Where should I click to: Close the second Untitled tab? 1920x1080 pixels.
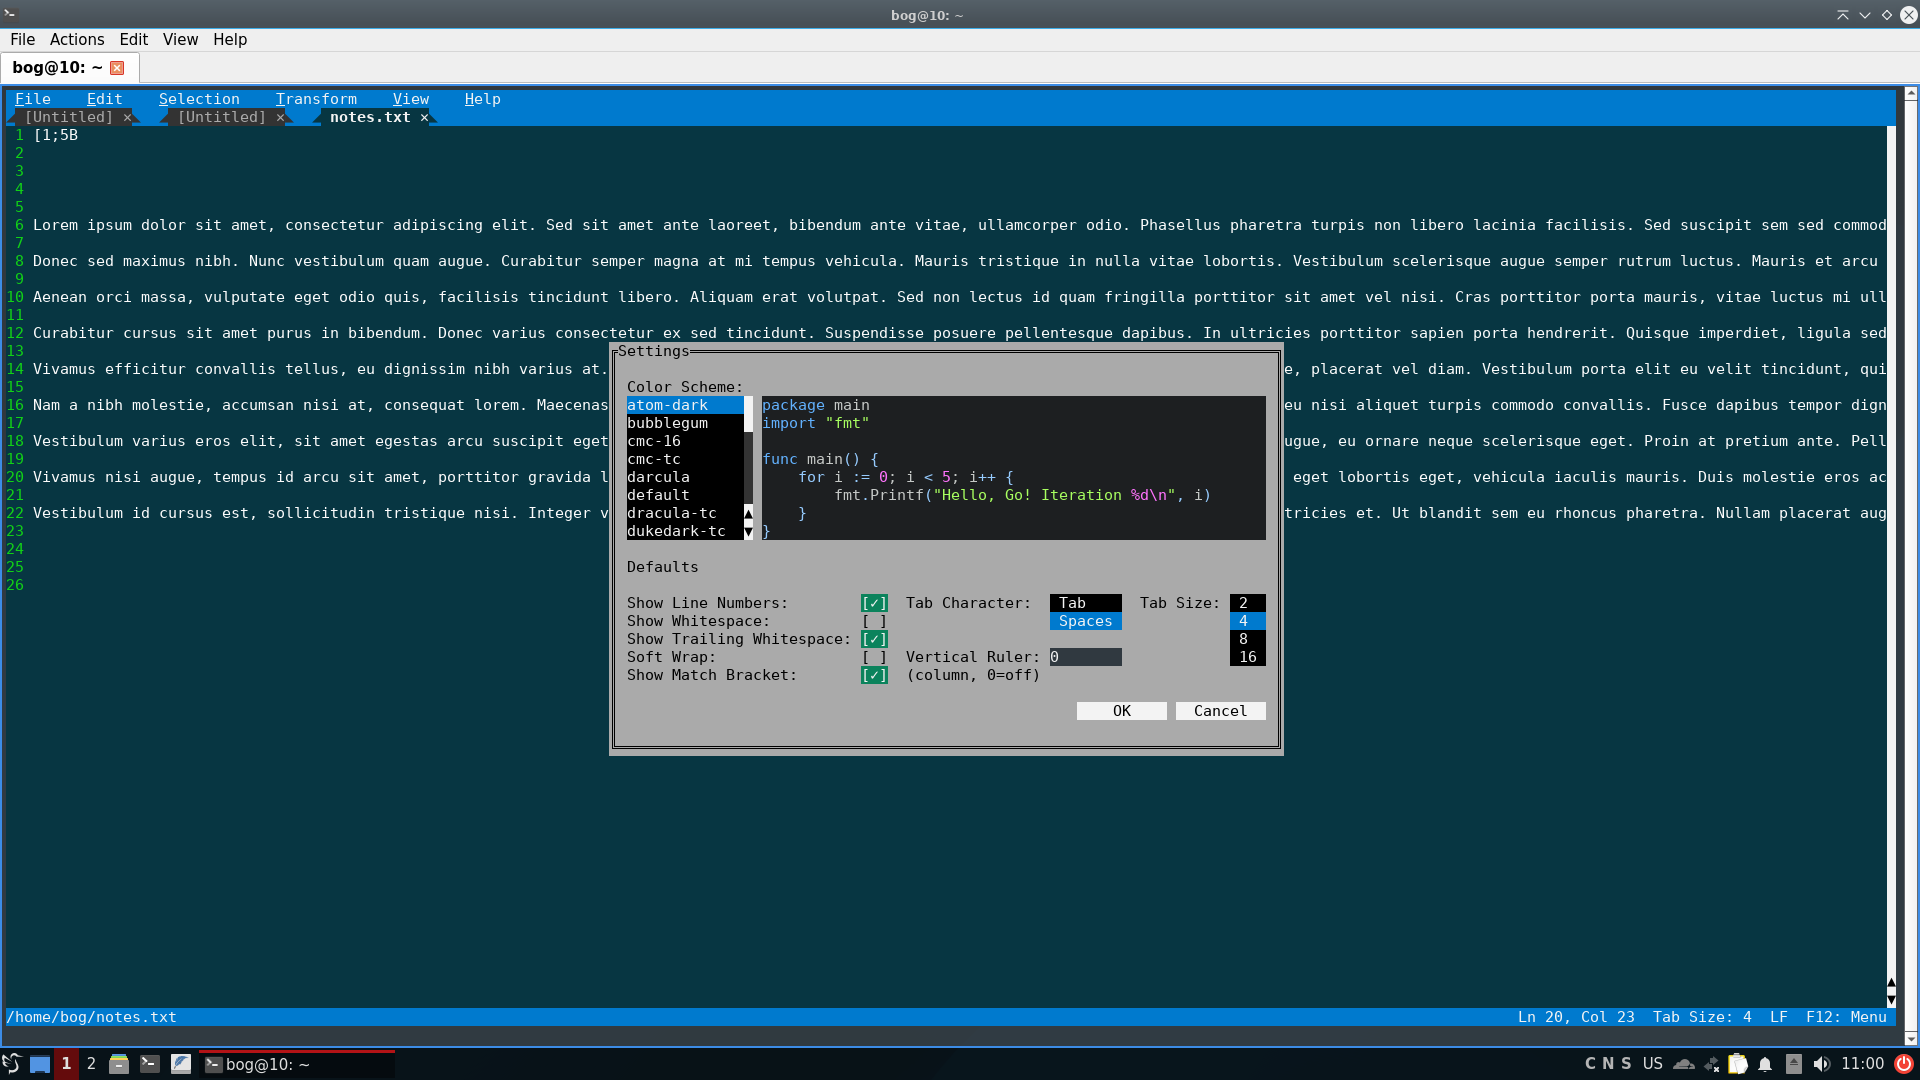click(x=280, y=118)
